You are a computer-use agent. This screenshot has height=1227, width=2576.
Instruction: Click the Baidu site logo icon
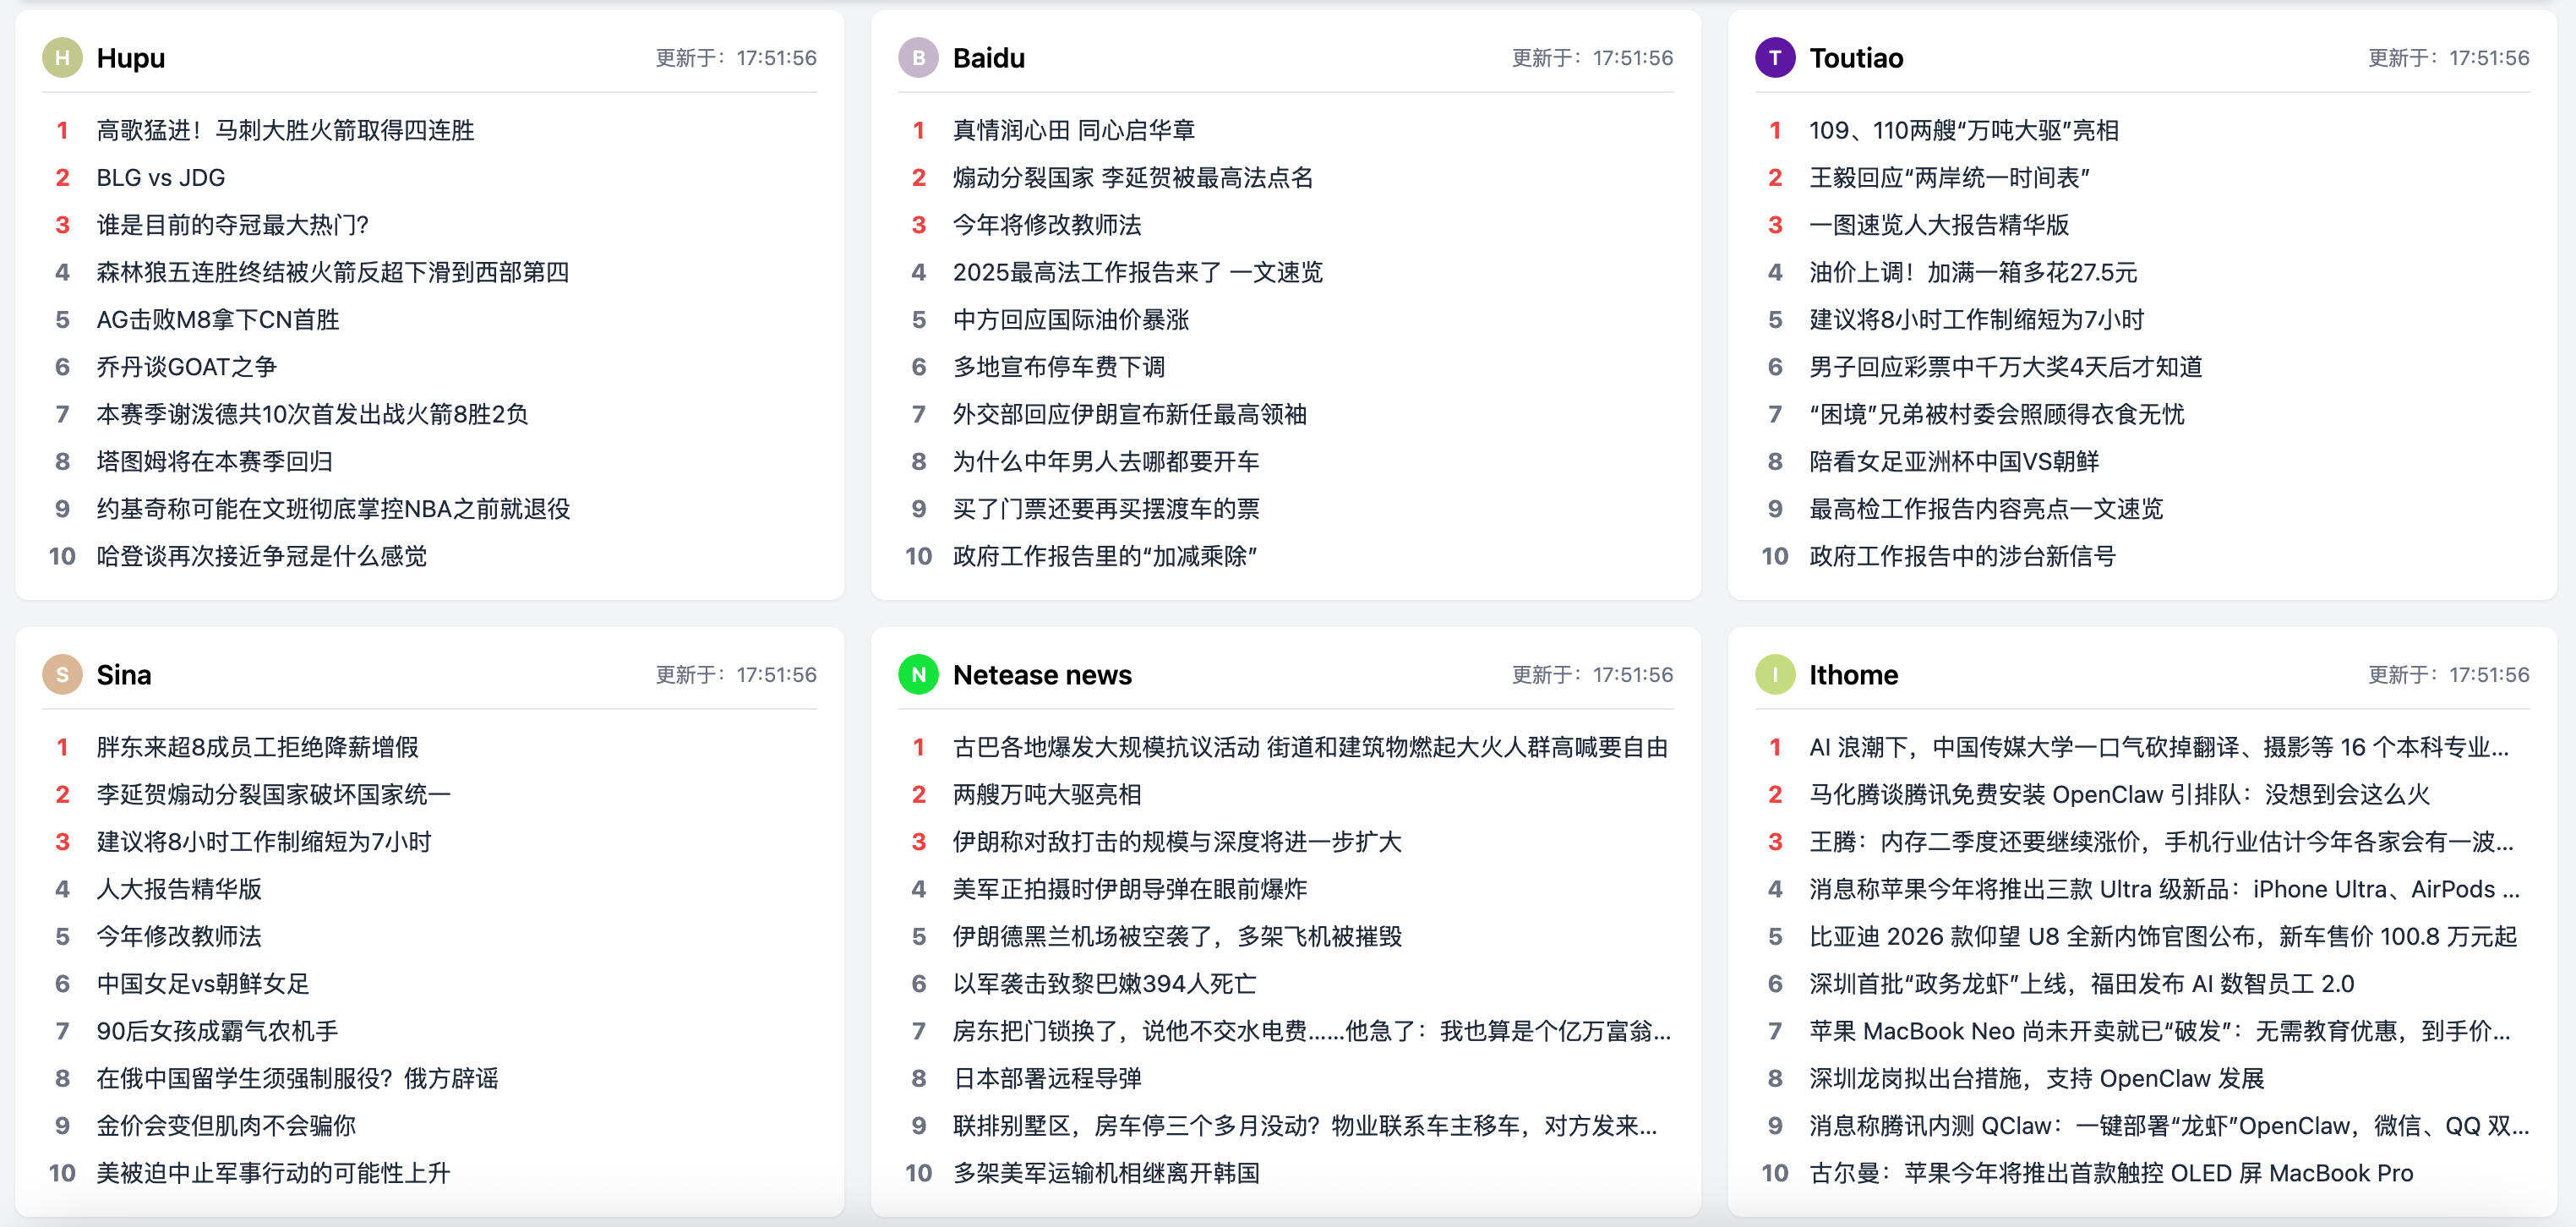919,58
